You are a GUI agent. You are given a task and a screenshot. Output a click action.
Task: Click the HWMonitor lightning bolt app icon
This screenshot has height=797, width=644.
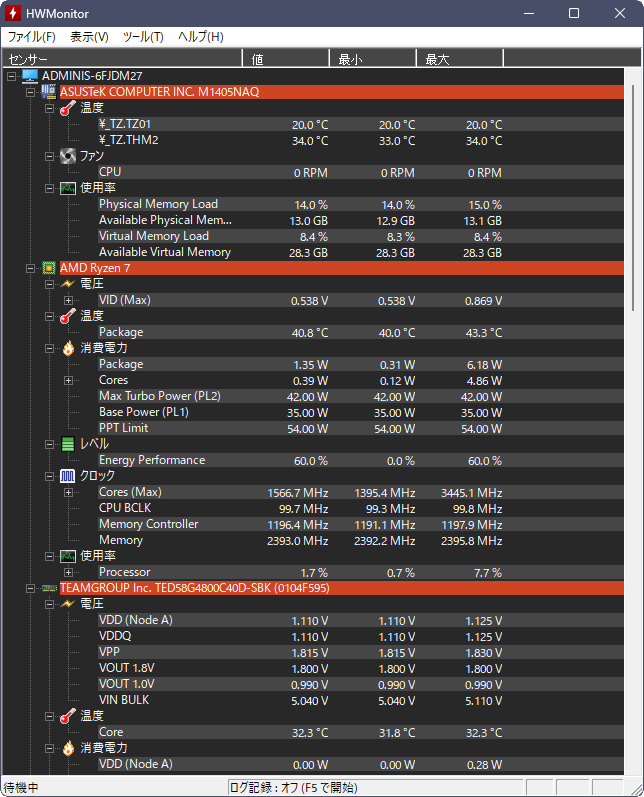click(13, 13)
